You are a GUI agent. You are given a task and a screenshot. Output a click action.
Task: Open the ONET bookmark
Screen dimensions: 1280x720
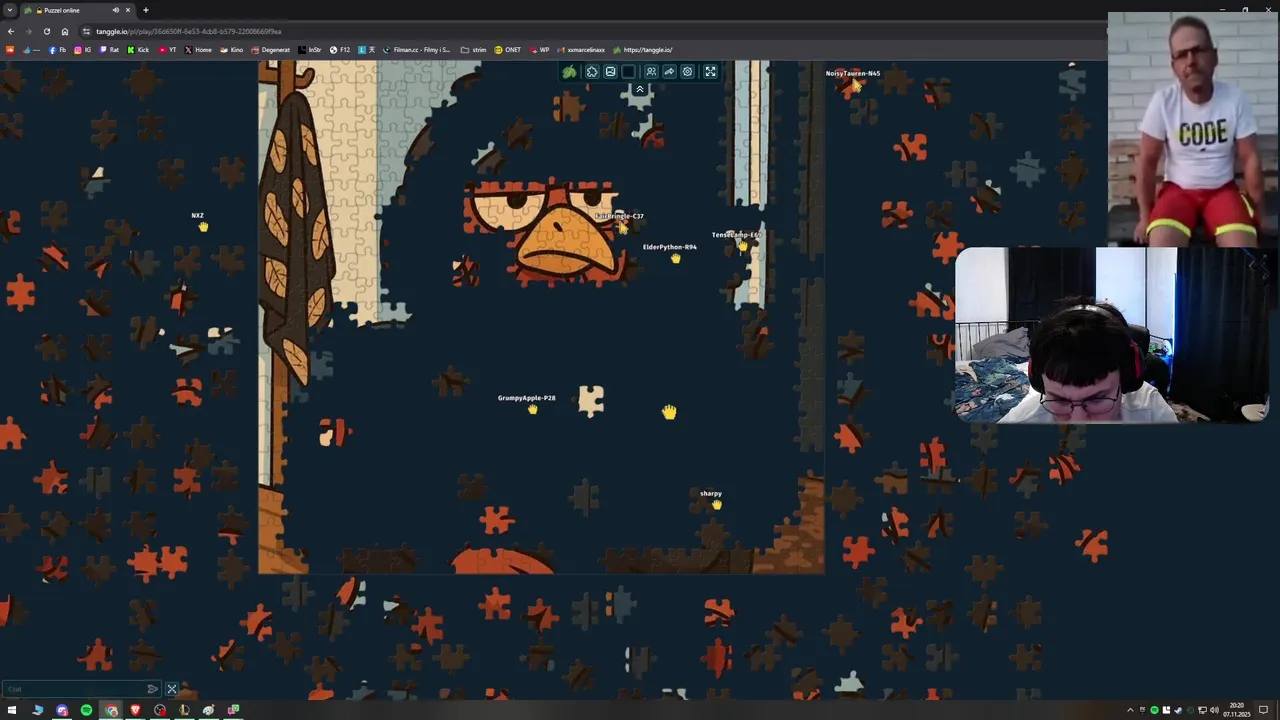tap(508, 50)
